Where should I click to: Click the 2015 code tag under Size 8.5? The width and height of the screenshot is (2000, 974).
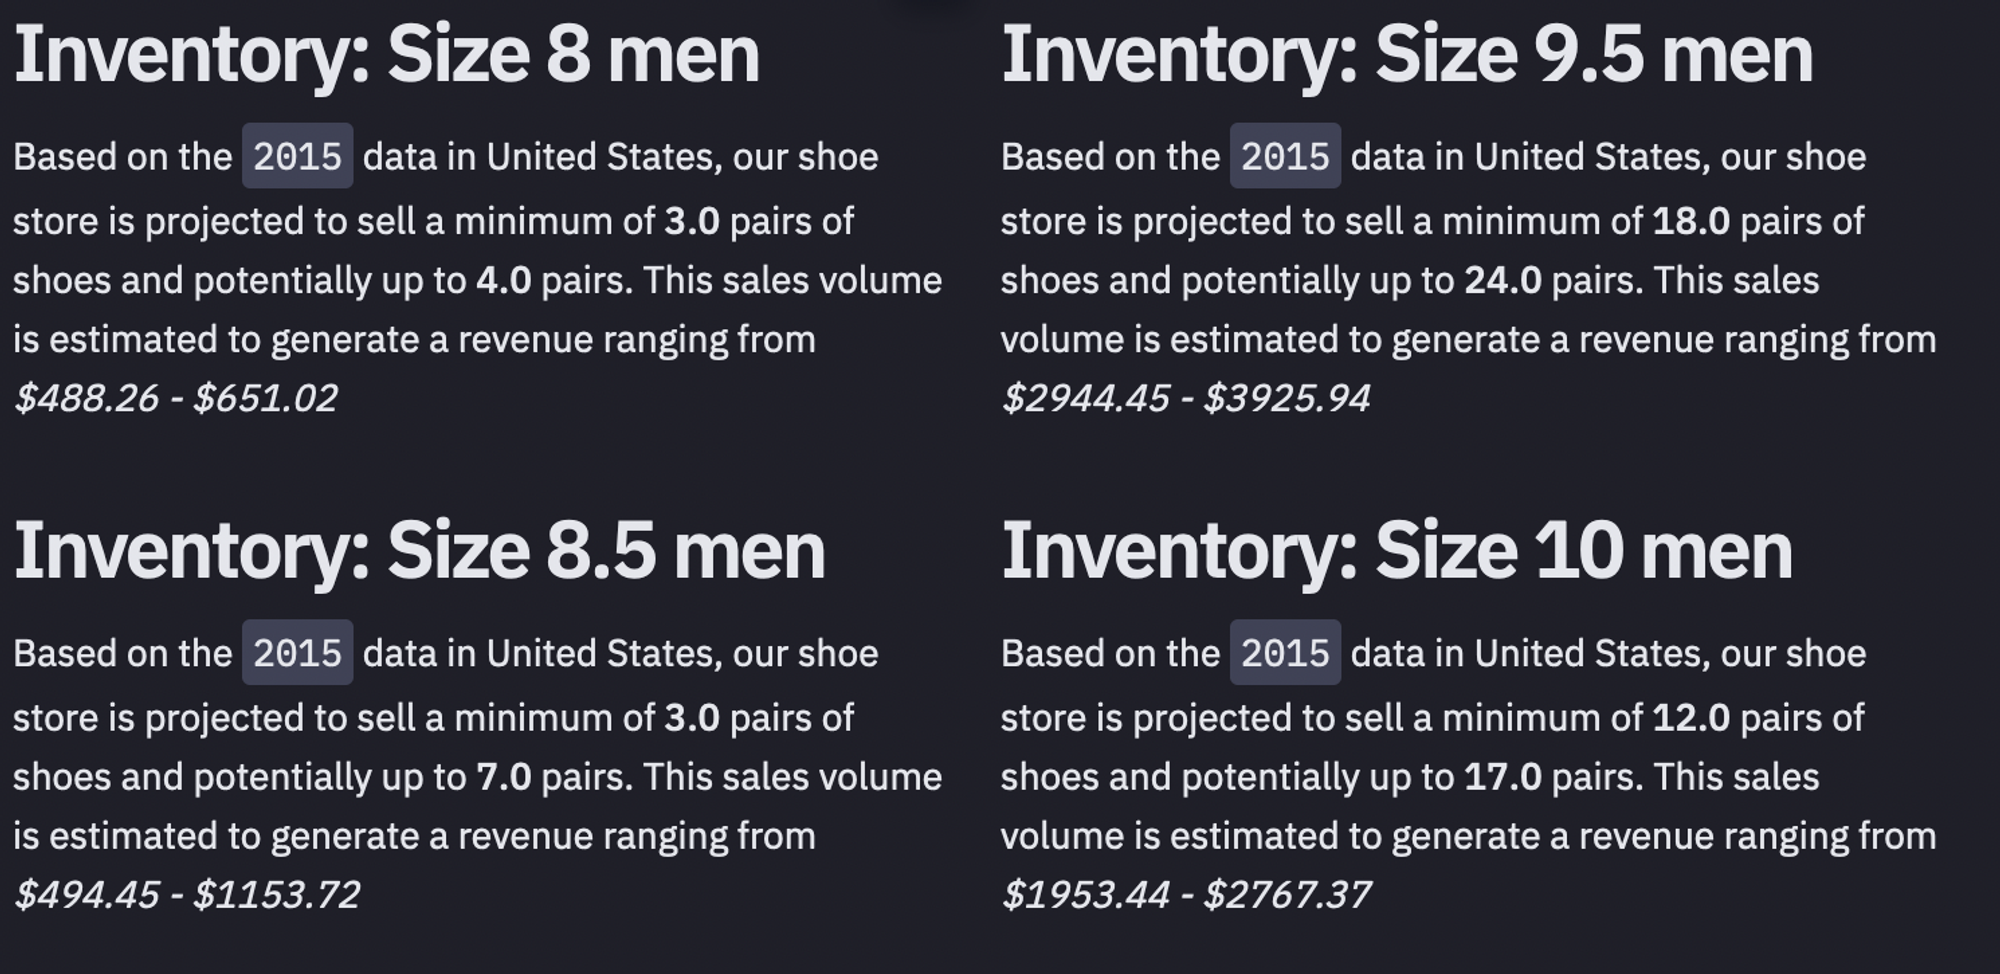click(297, 653)
